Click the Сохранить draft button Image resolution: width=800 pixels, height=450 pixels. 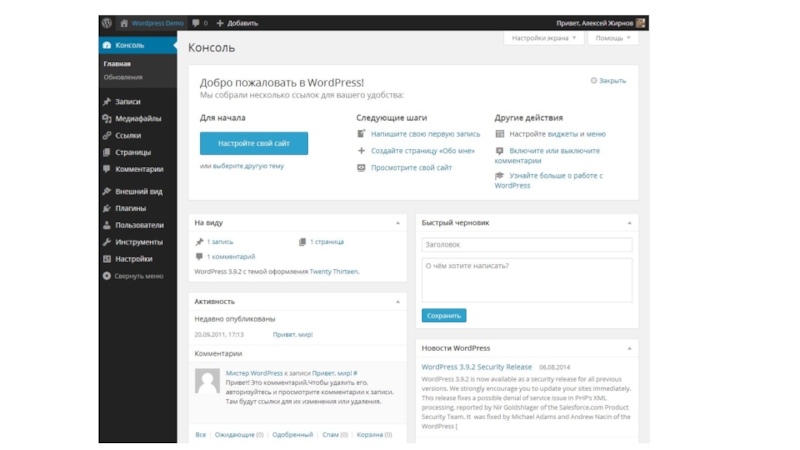click(443, 315)
